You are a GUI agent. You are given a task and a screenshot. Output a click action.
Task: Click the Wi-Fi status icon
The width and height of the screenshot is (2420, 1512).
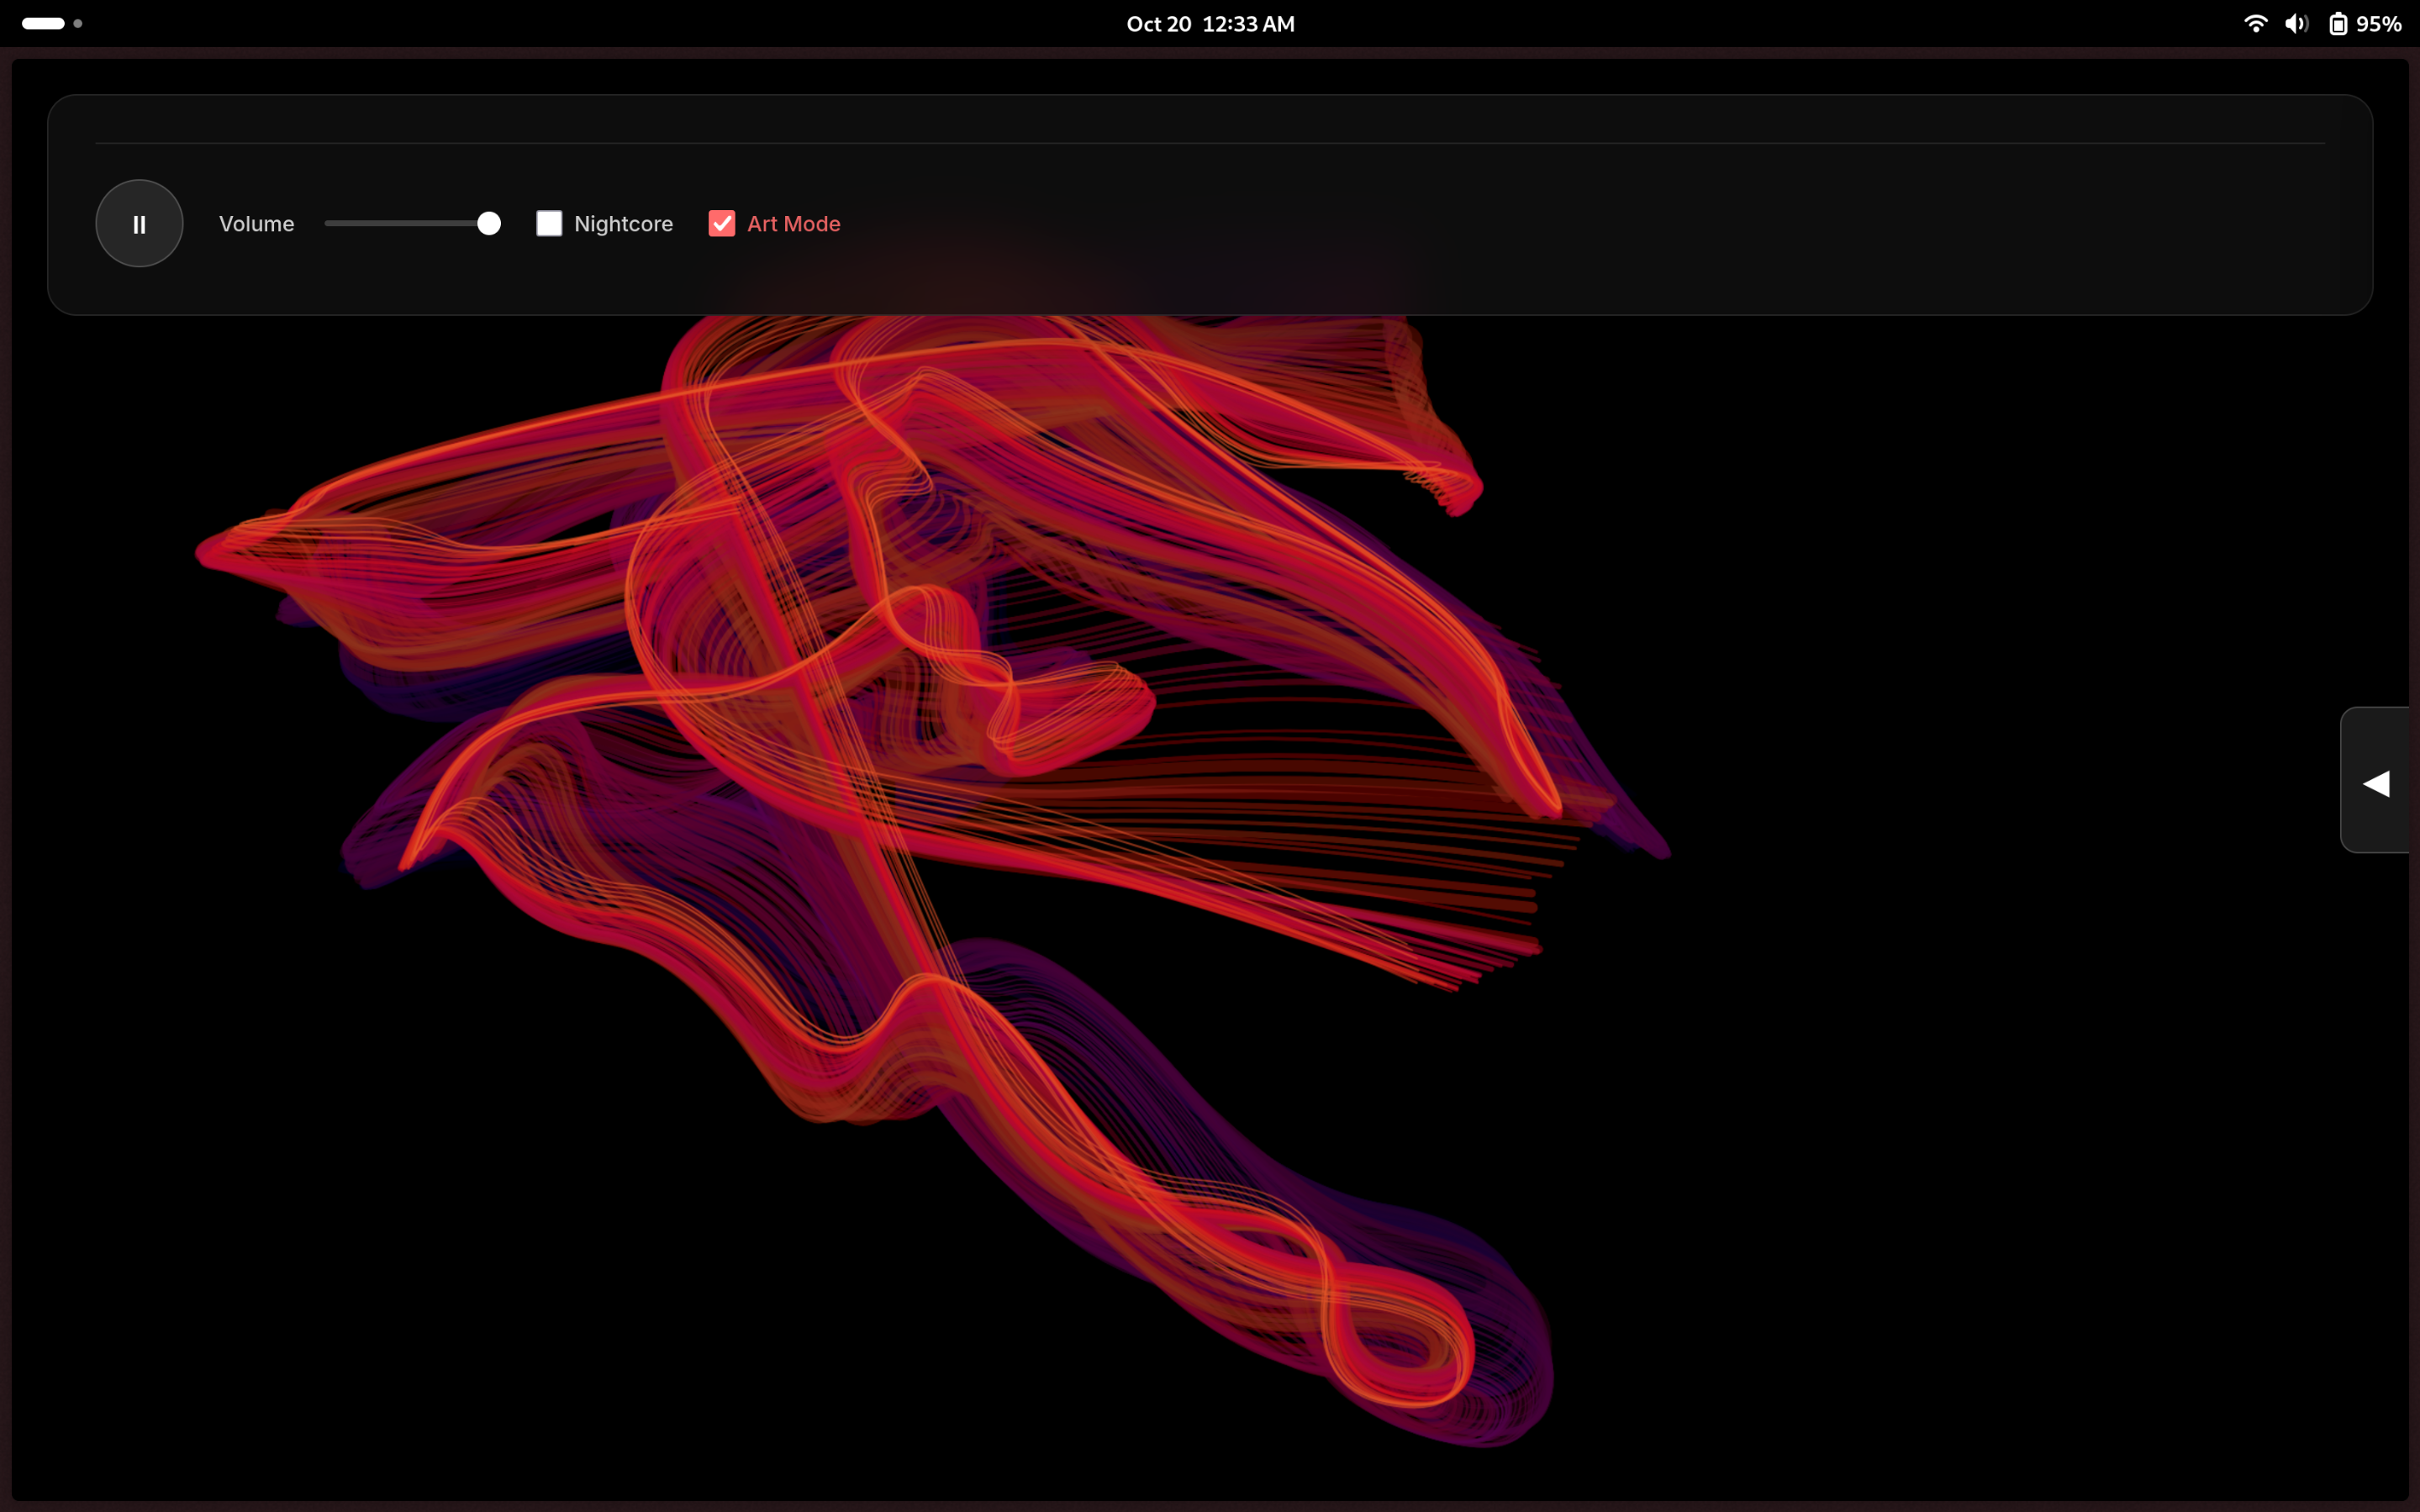pyautogui.click(x=2255, y=24)
